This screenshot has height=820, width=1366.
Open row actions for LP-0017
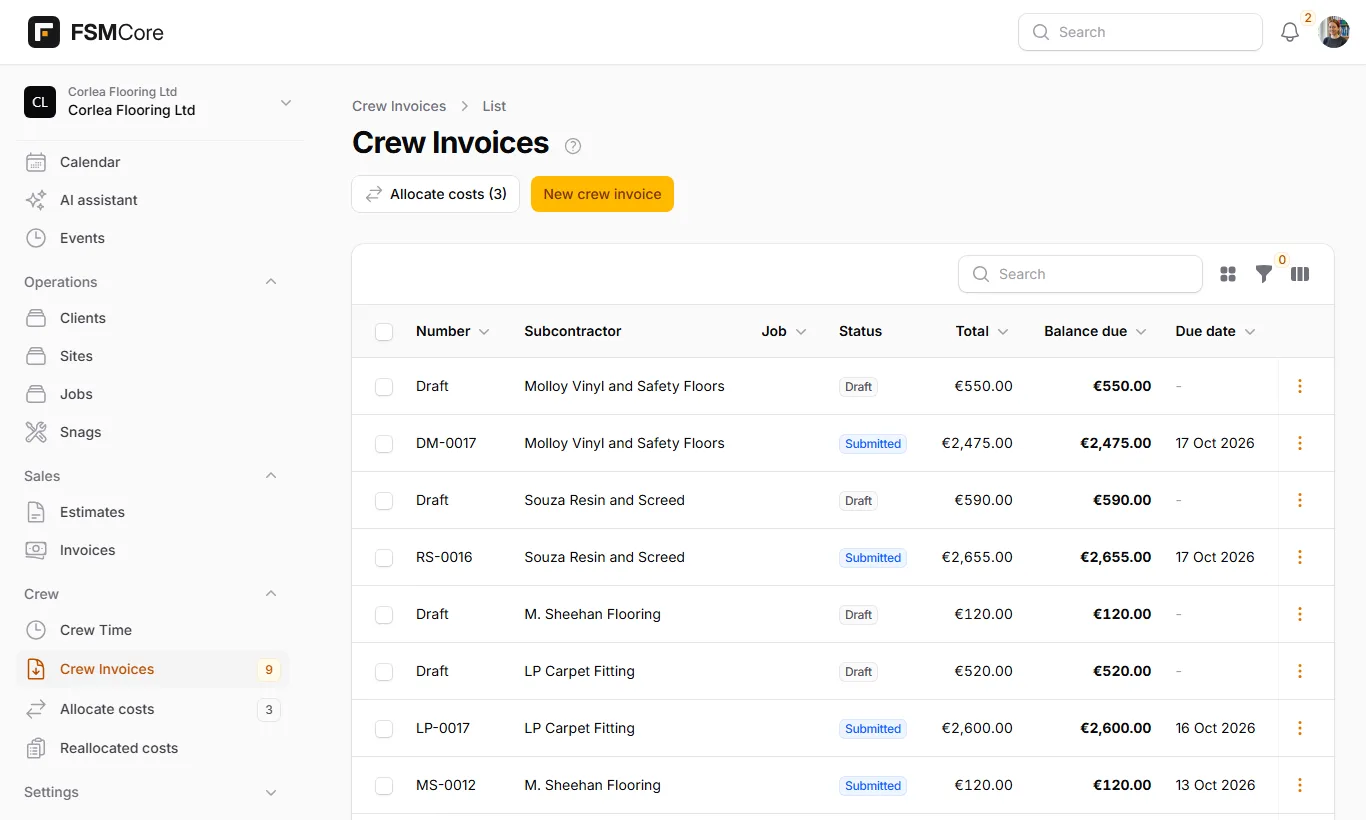click(1300, 728)
